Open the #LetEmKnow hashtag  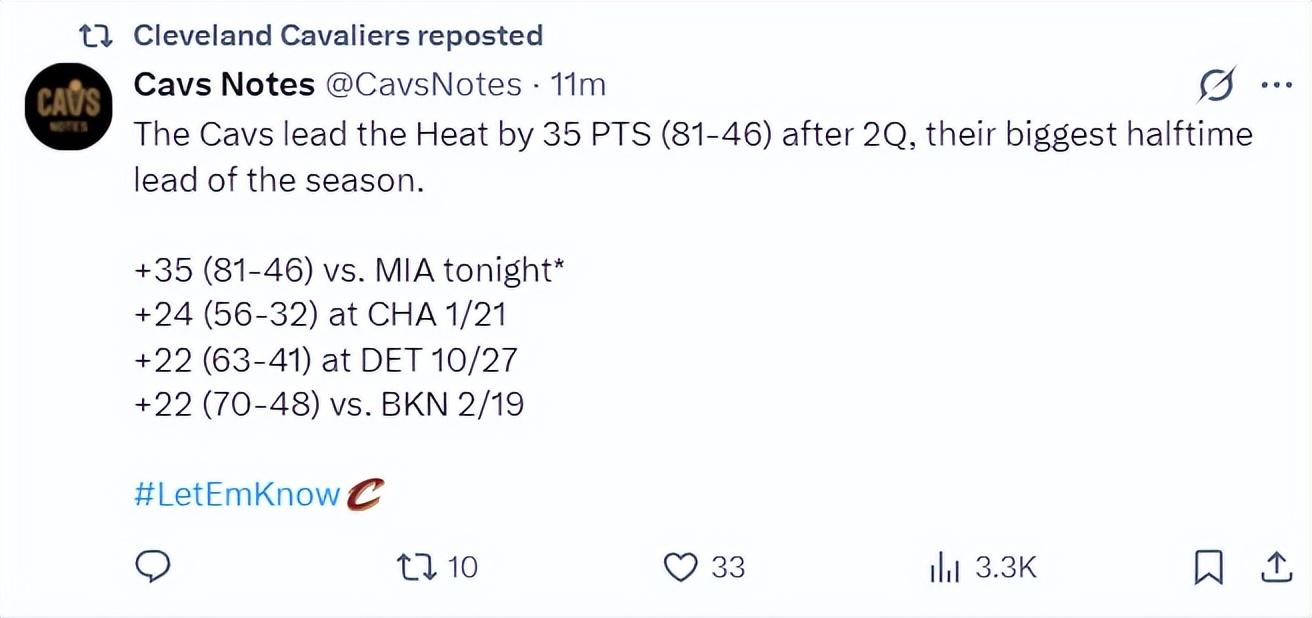coord(236,494)
